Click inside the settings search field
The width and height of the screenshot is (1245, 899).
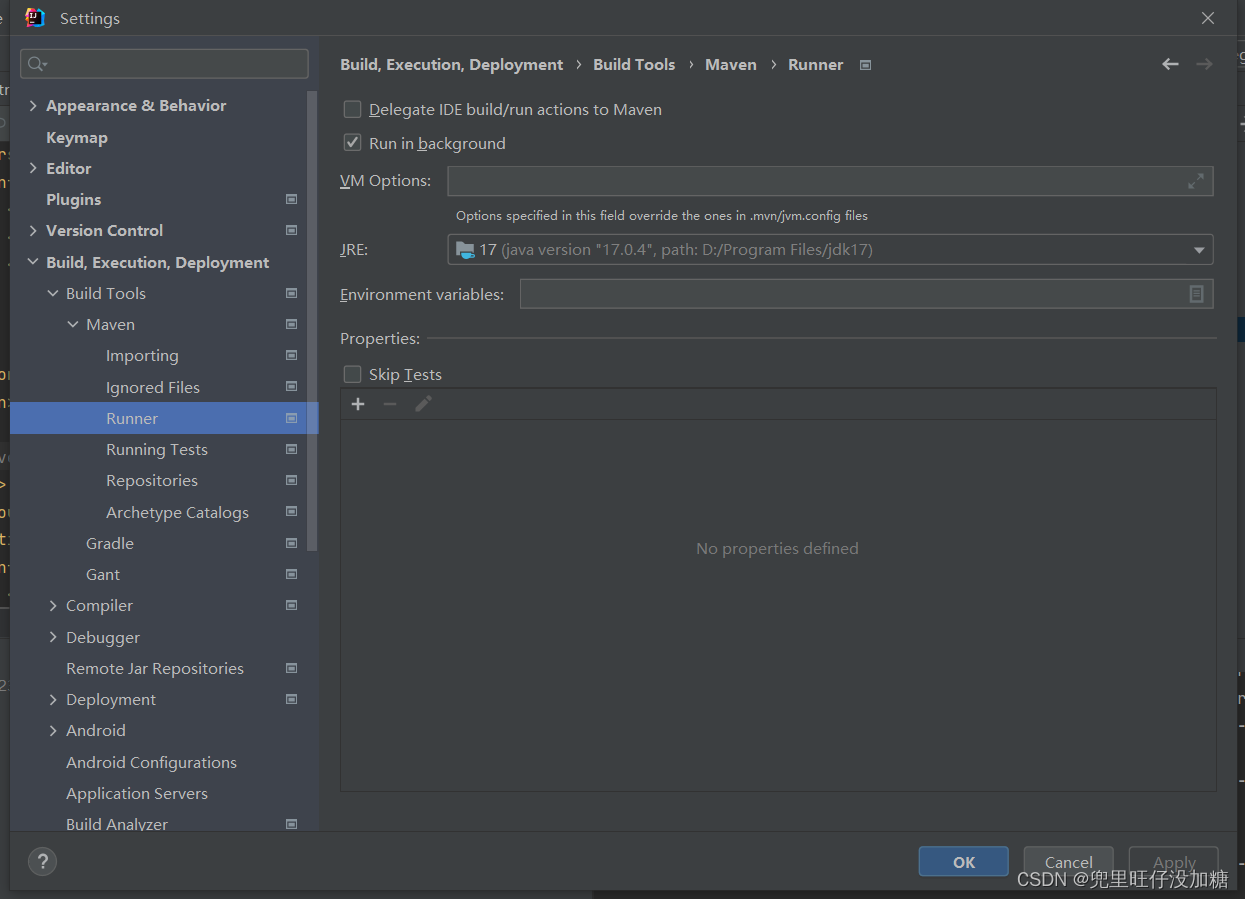click(x=164, y=64)
